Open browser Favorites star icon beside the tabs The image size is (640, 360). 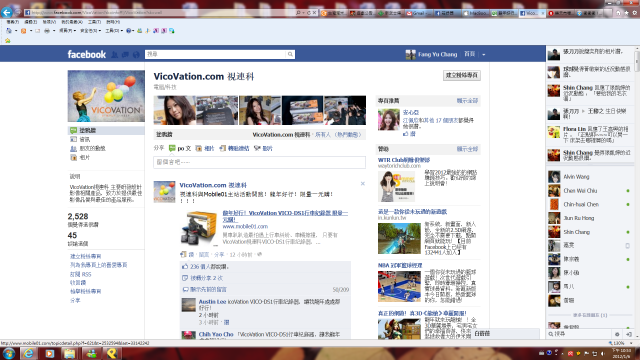pyautogui.click(x=626, y=13)
